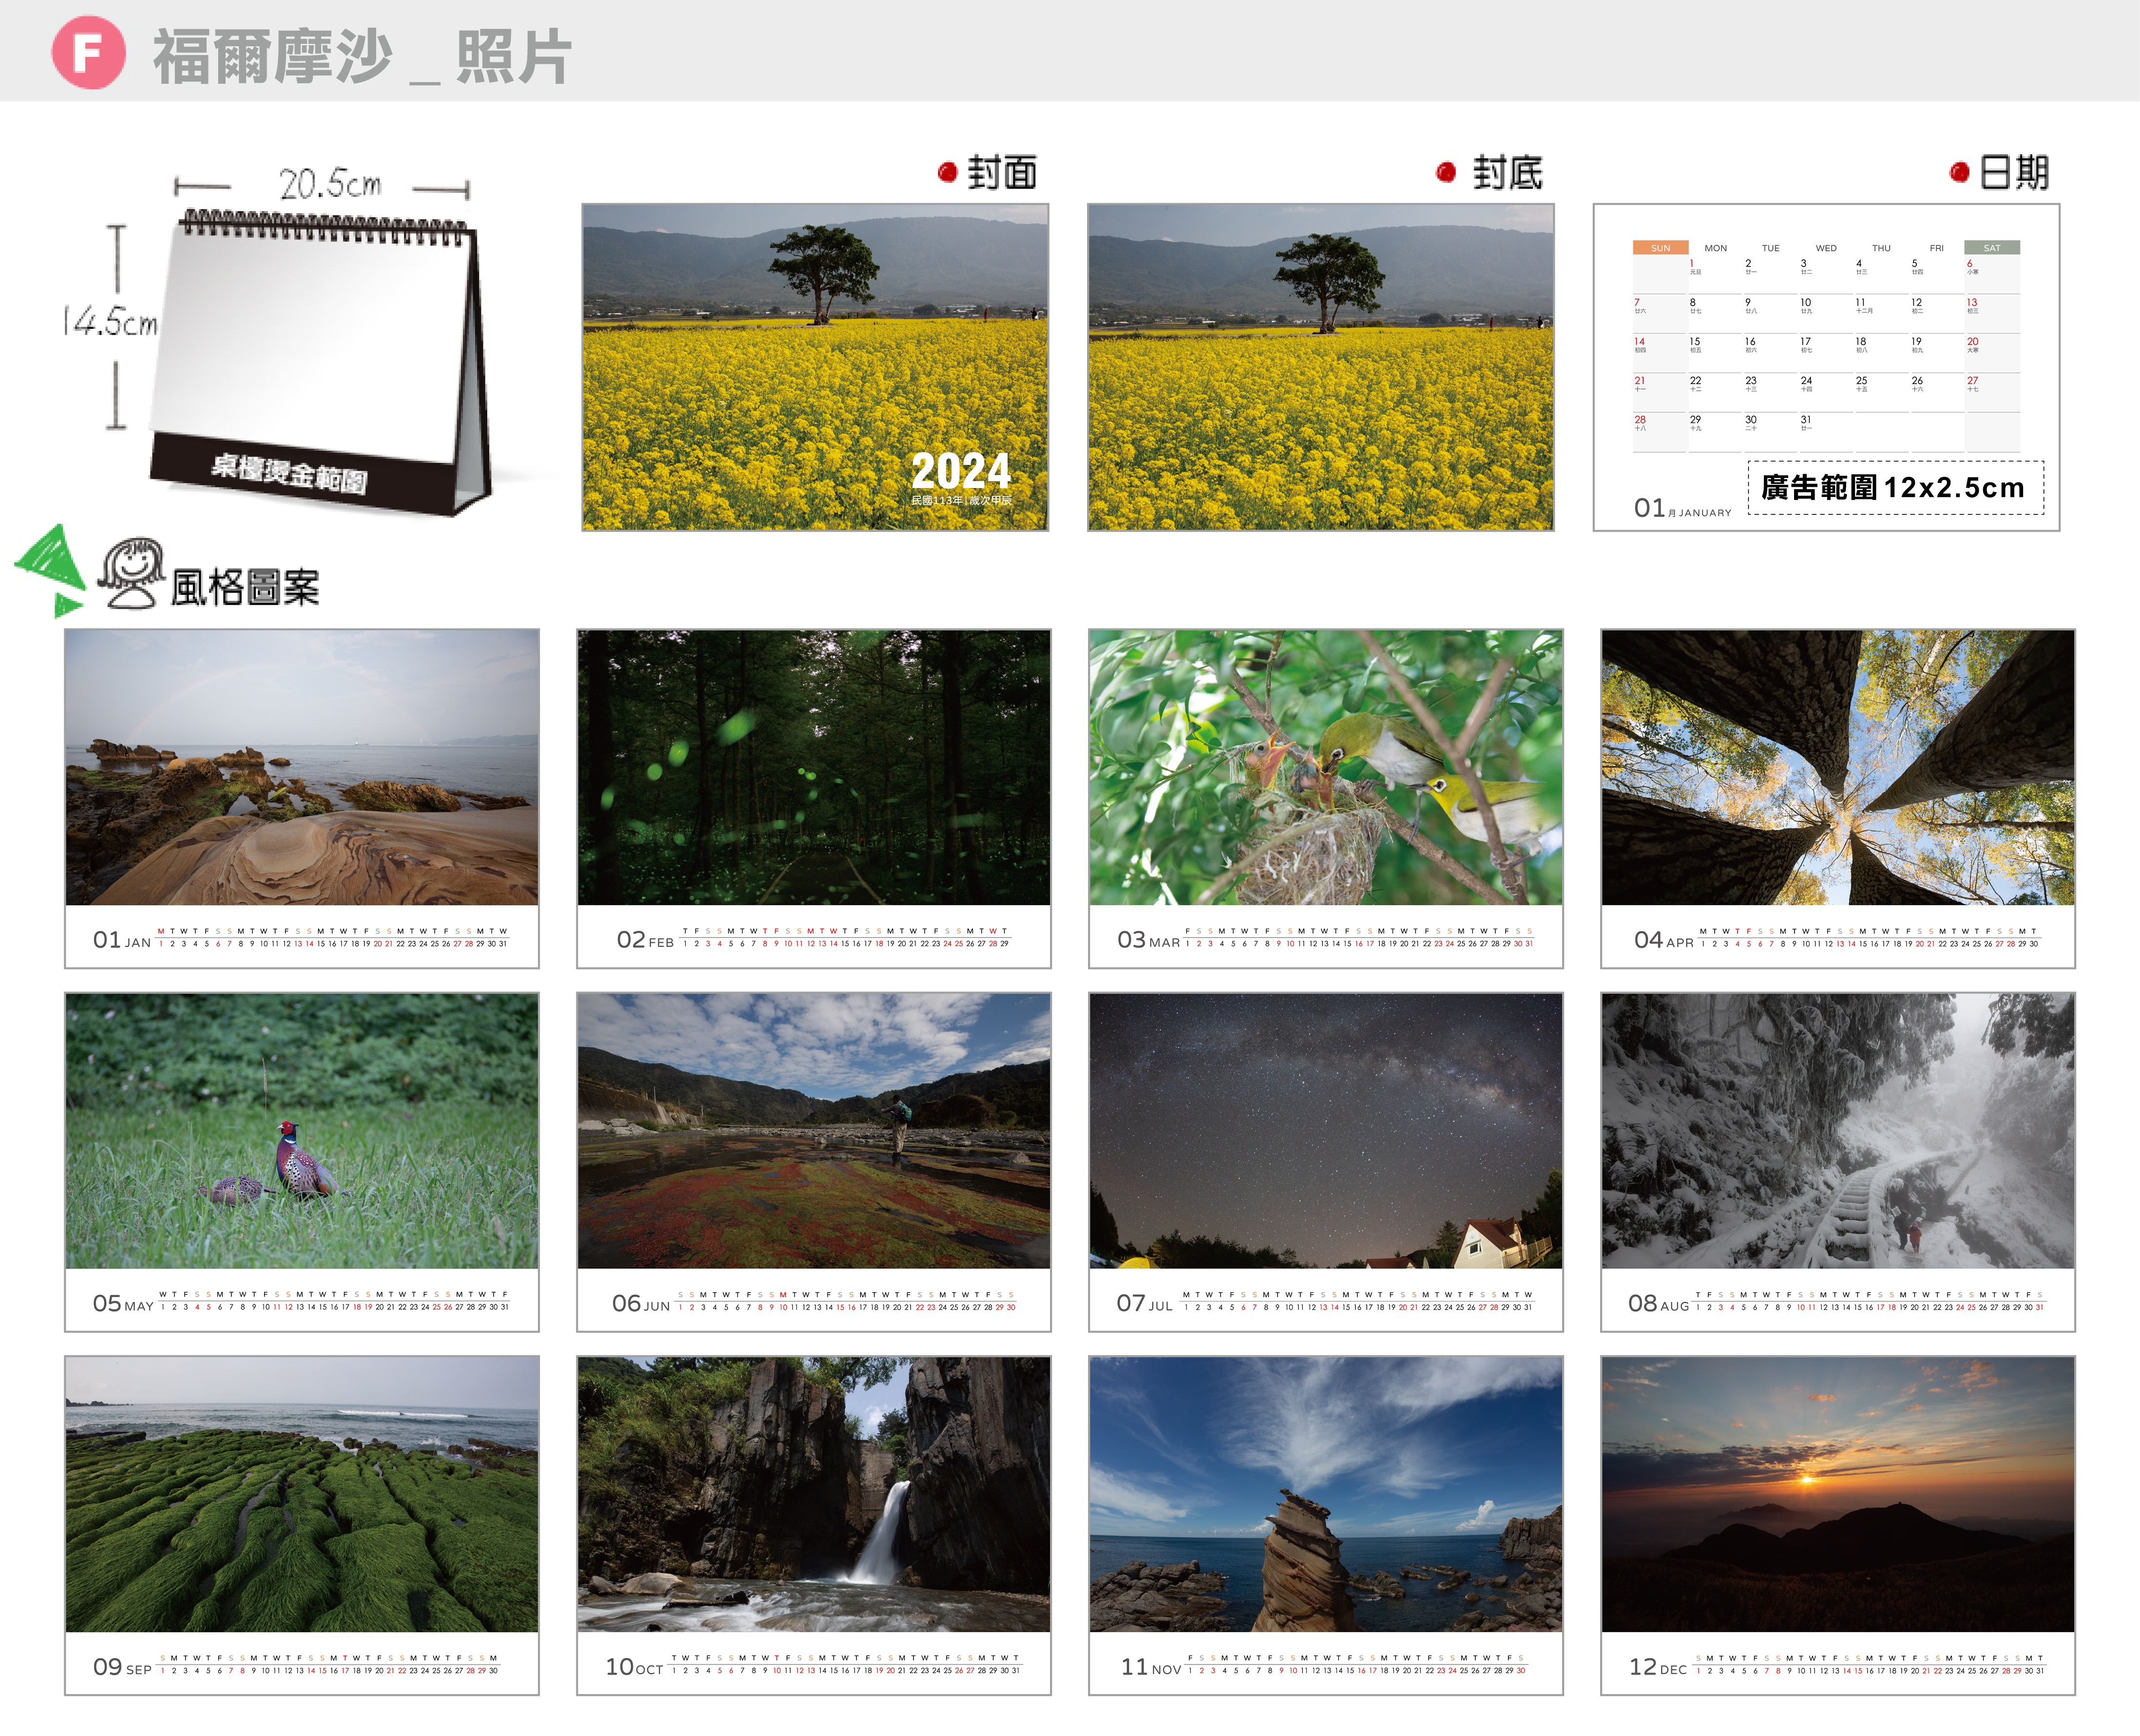Click the 福爾摩沙_照片 title heading

tap(362, 56)
